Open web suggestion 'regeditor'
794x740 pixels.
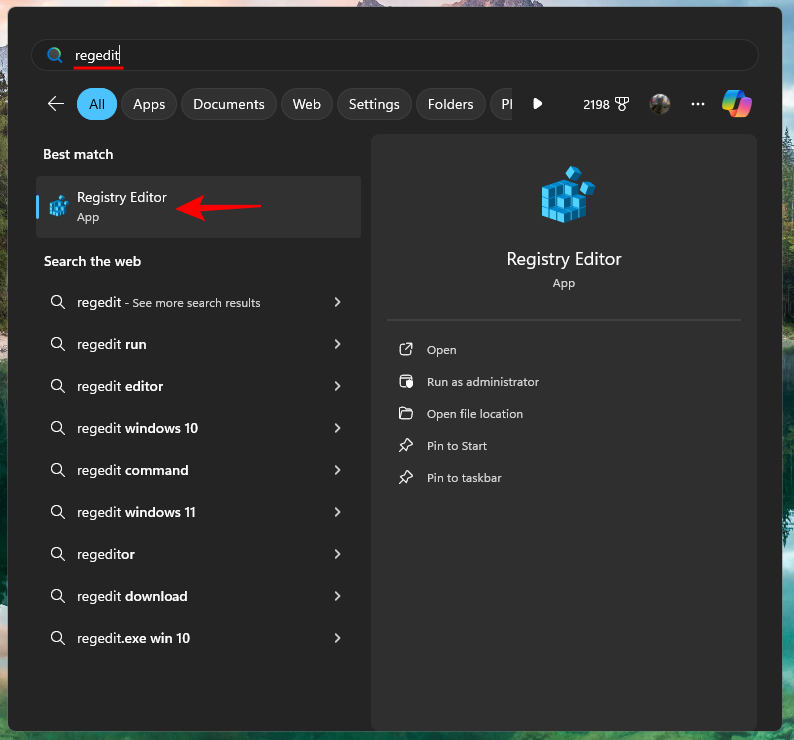point(198,555)
